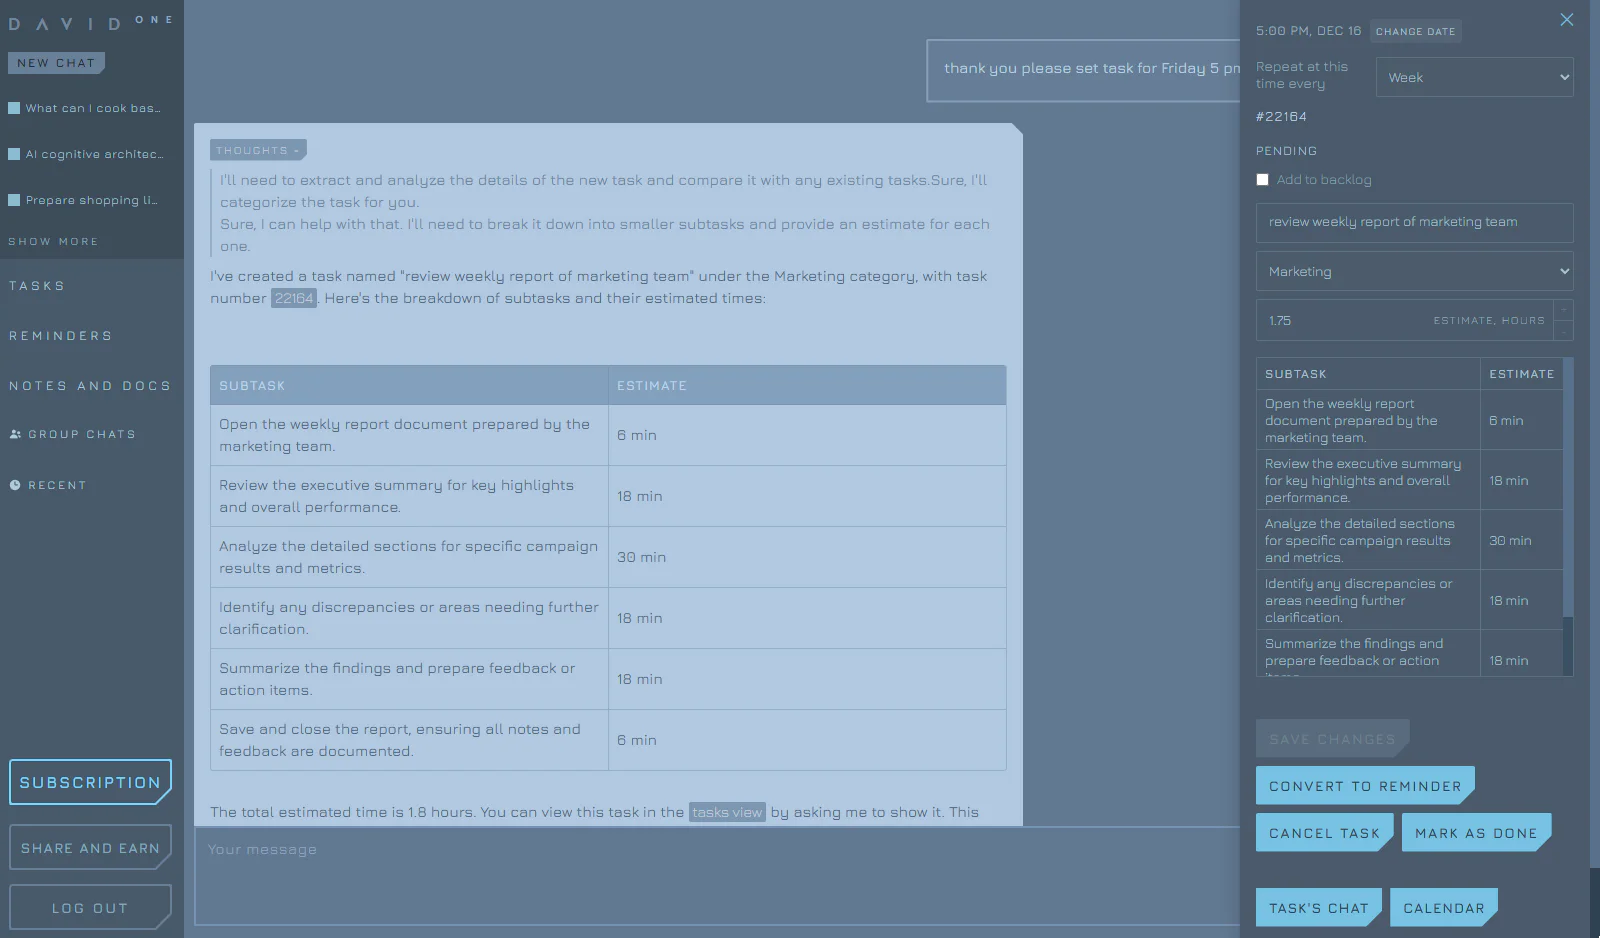
Task: Open the TASKS section in sidebar
Action: click(37, 285)
